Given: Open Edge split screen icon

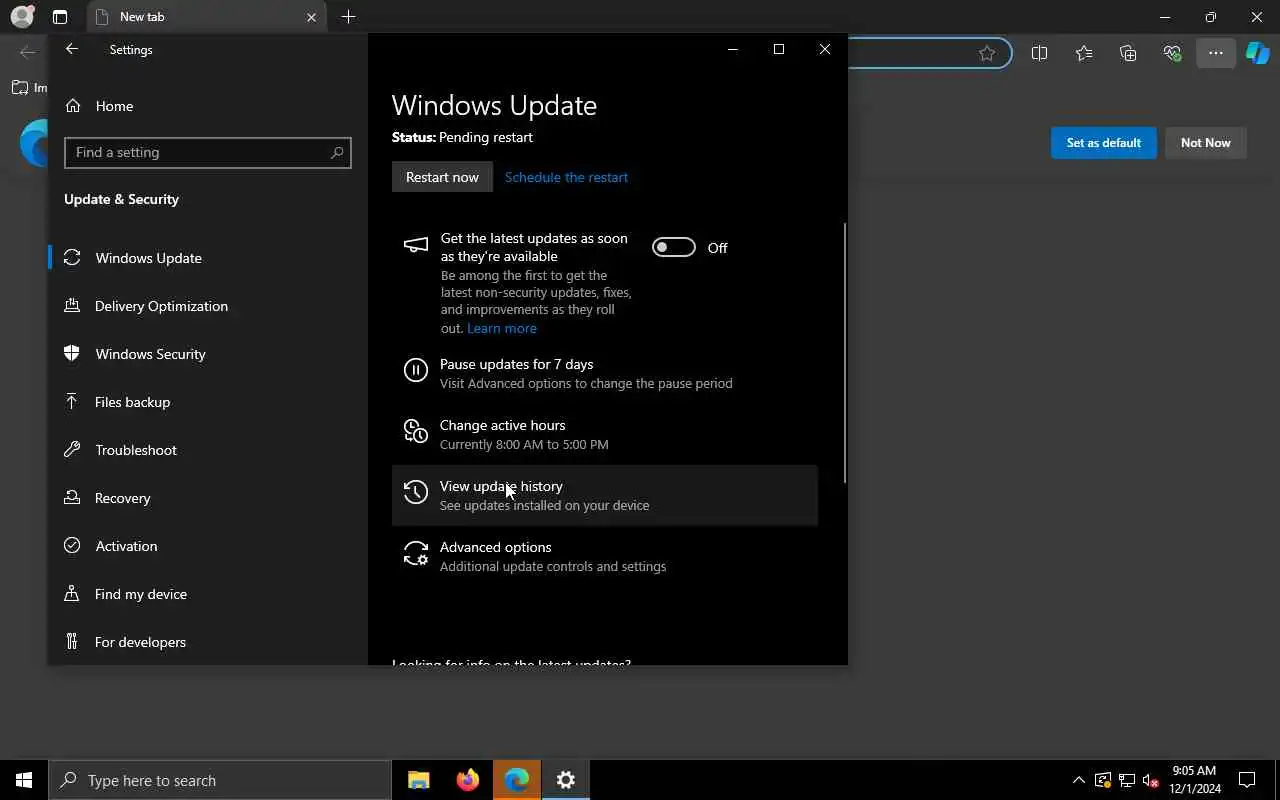Looking at the screenshot, I should 1039,53.
